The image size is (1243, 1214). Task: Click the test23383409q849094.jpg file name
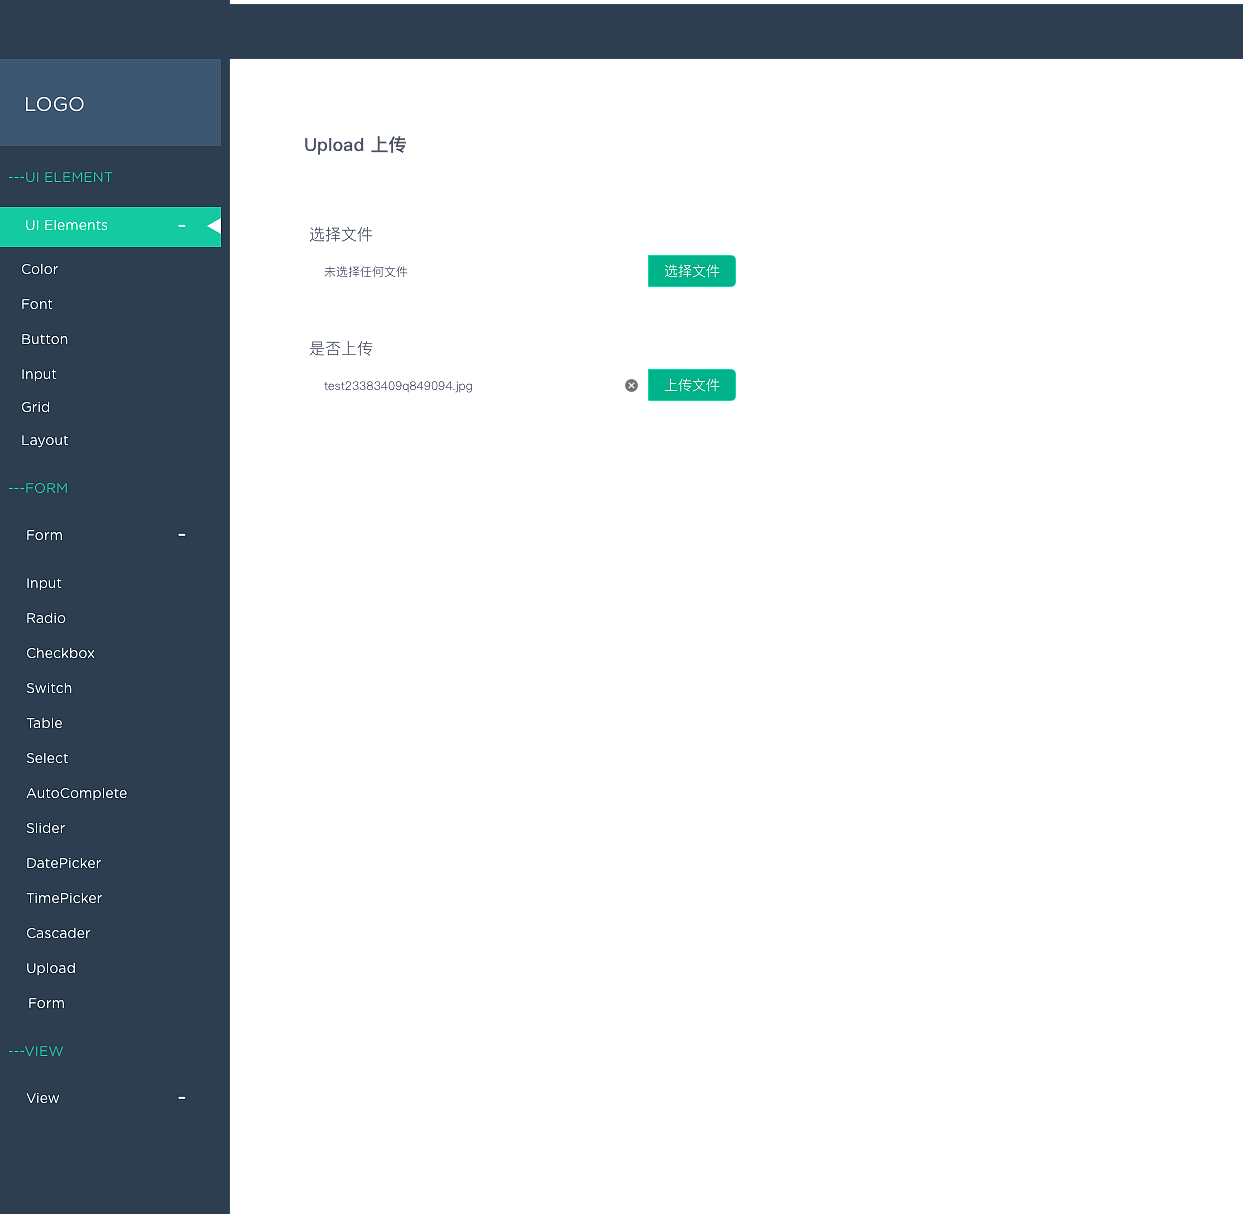398,386
